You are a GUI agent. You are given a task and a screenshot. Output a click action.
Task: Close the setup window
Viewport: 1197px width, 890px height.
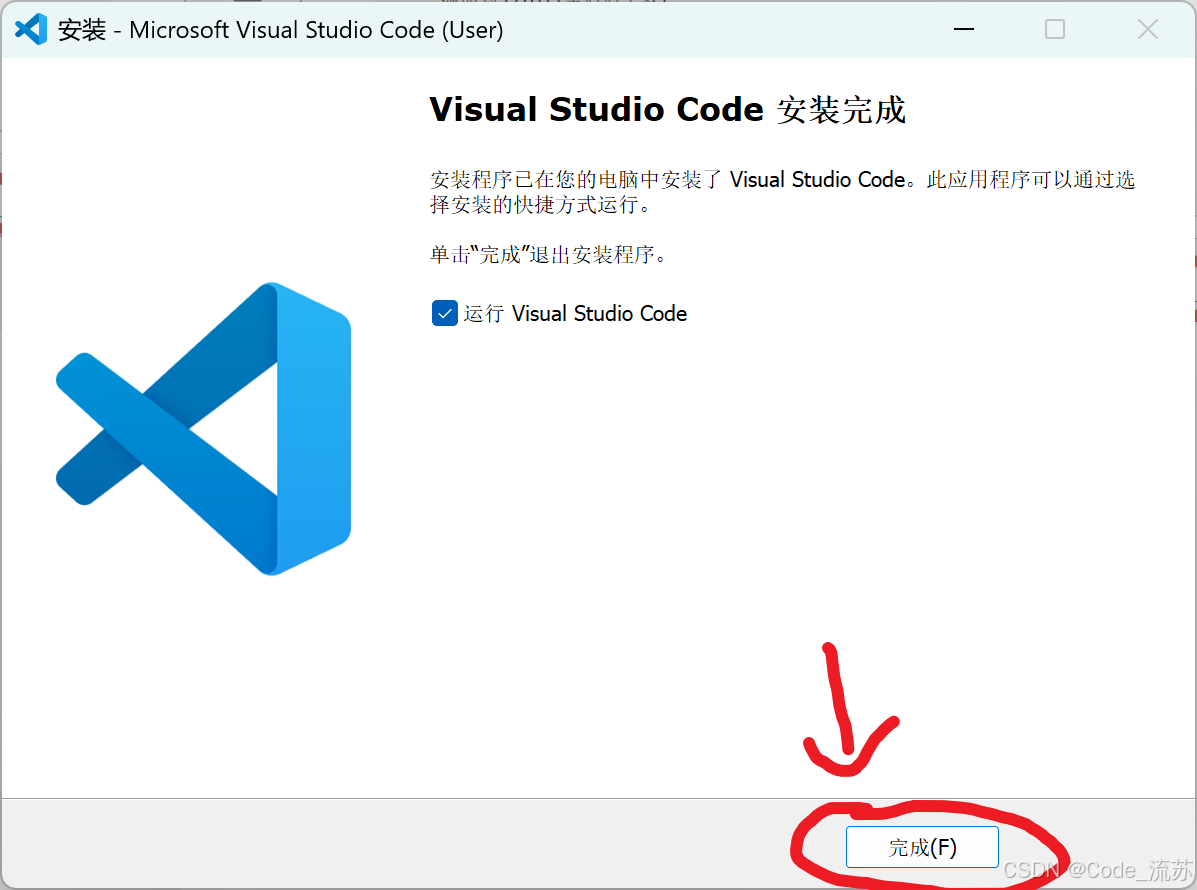click(1147, 29)
